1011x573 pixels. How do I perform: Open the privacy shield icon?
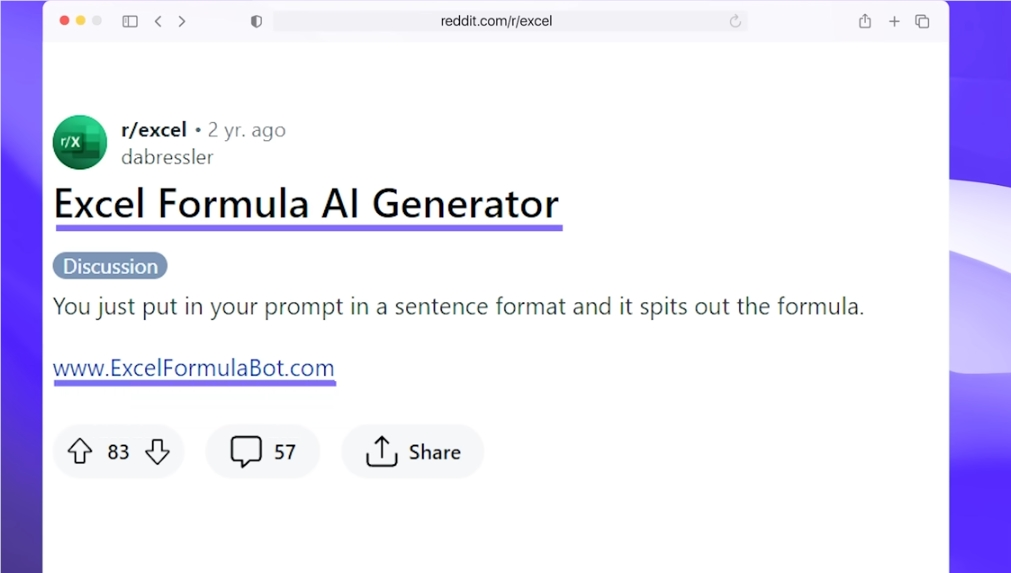256,21
